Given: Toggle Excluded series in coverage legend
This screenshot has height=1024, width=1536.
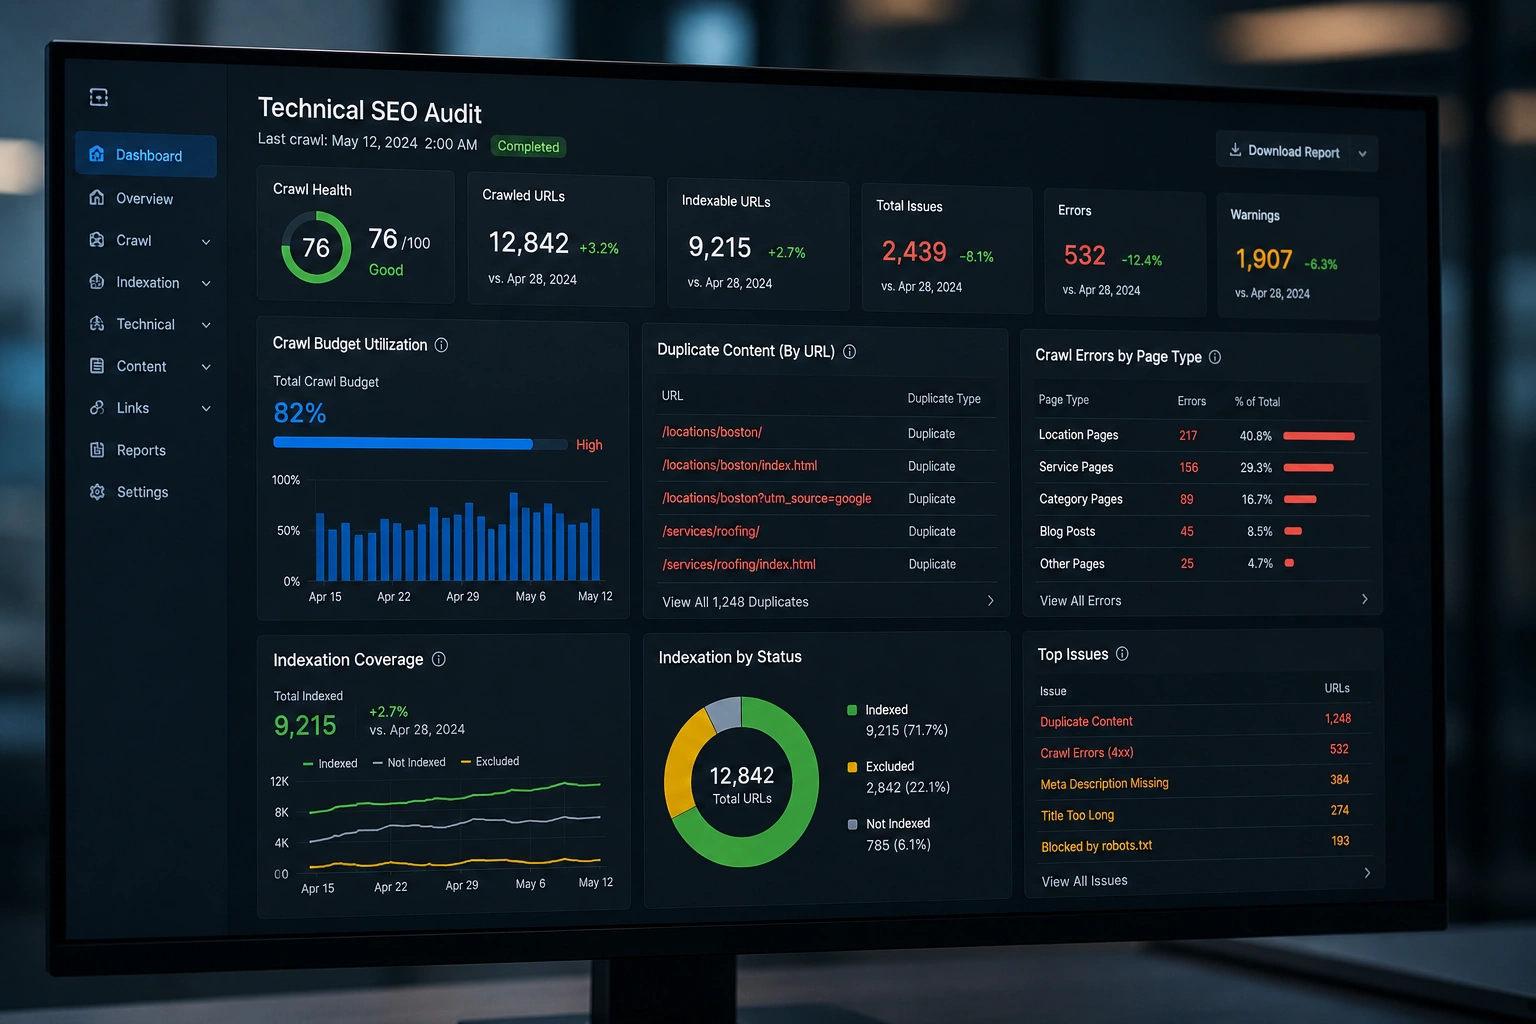Looking at the screenshot, I should [490, 761].
